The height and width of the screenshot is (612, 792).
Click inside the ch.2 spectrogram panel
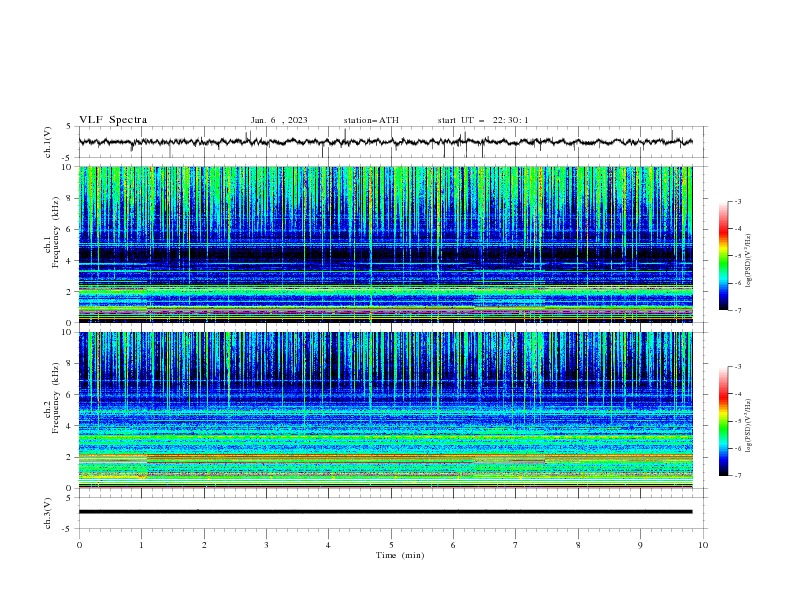pyautogui.click(x=385, y=410)
